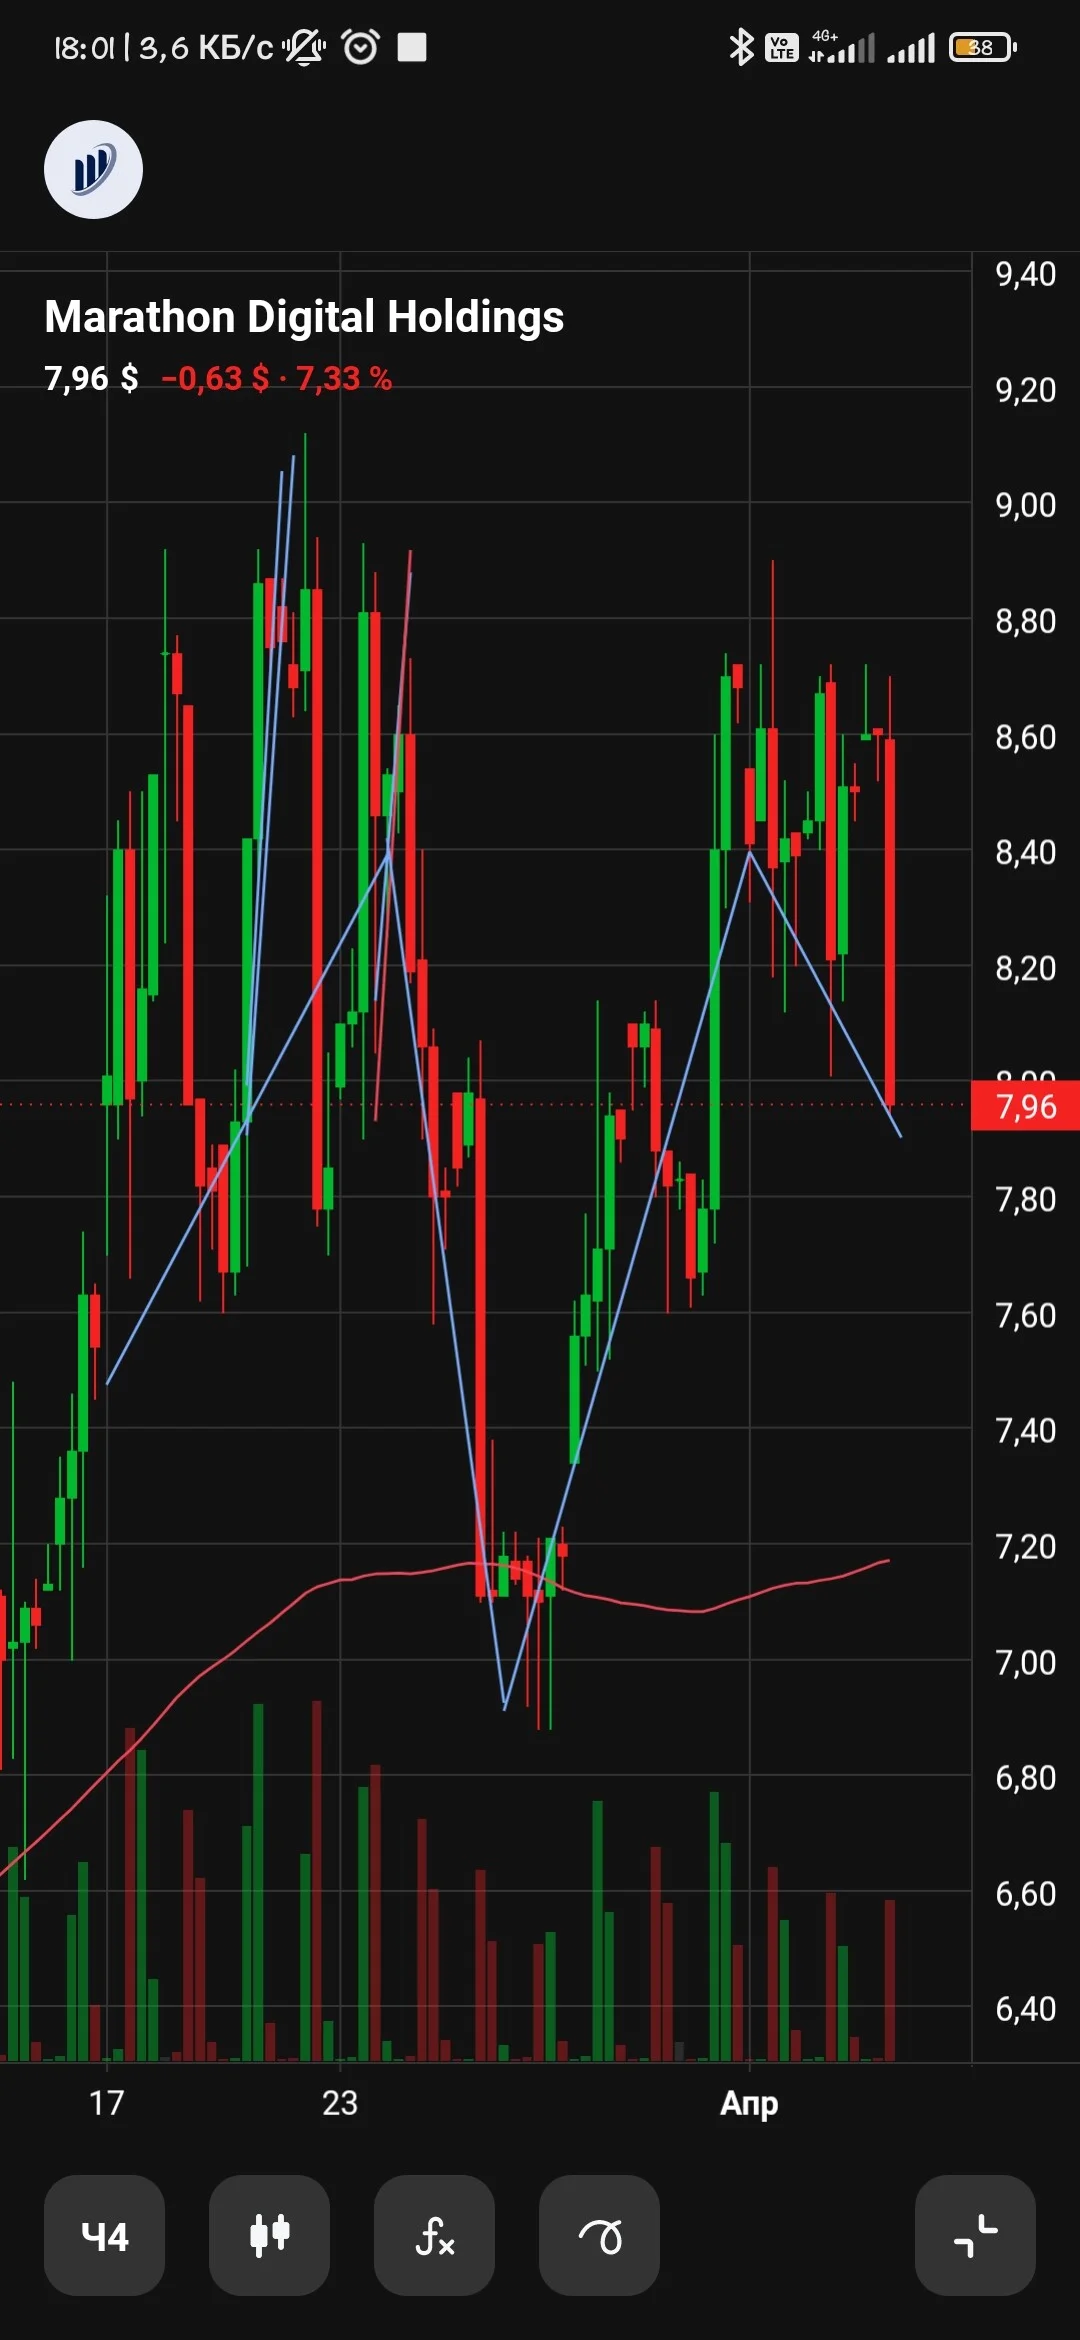Select the red 7,96 price marker
This screenshot has height=2340, width=1080.
click(1025, 1106)
